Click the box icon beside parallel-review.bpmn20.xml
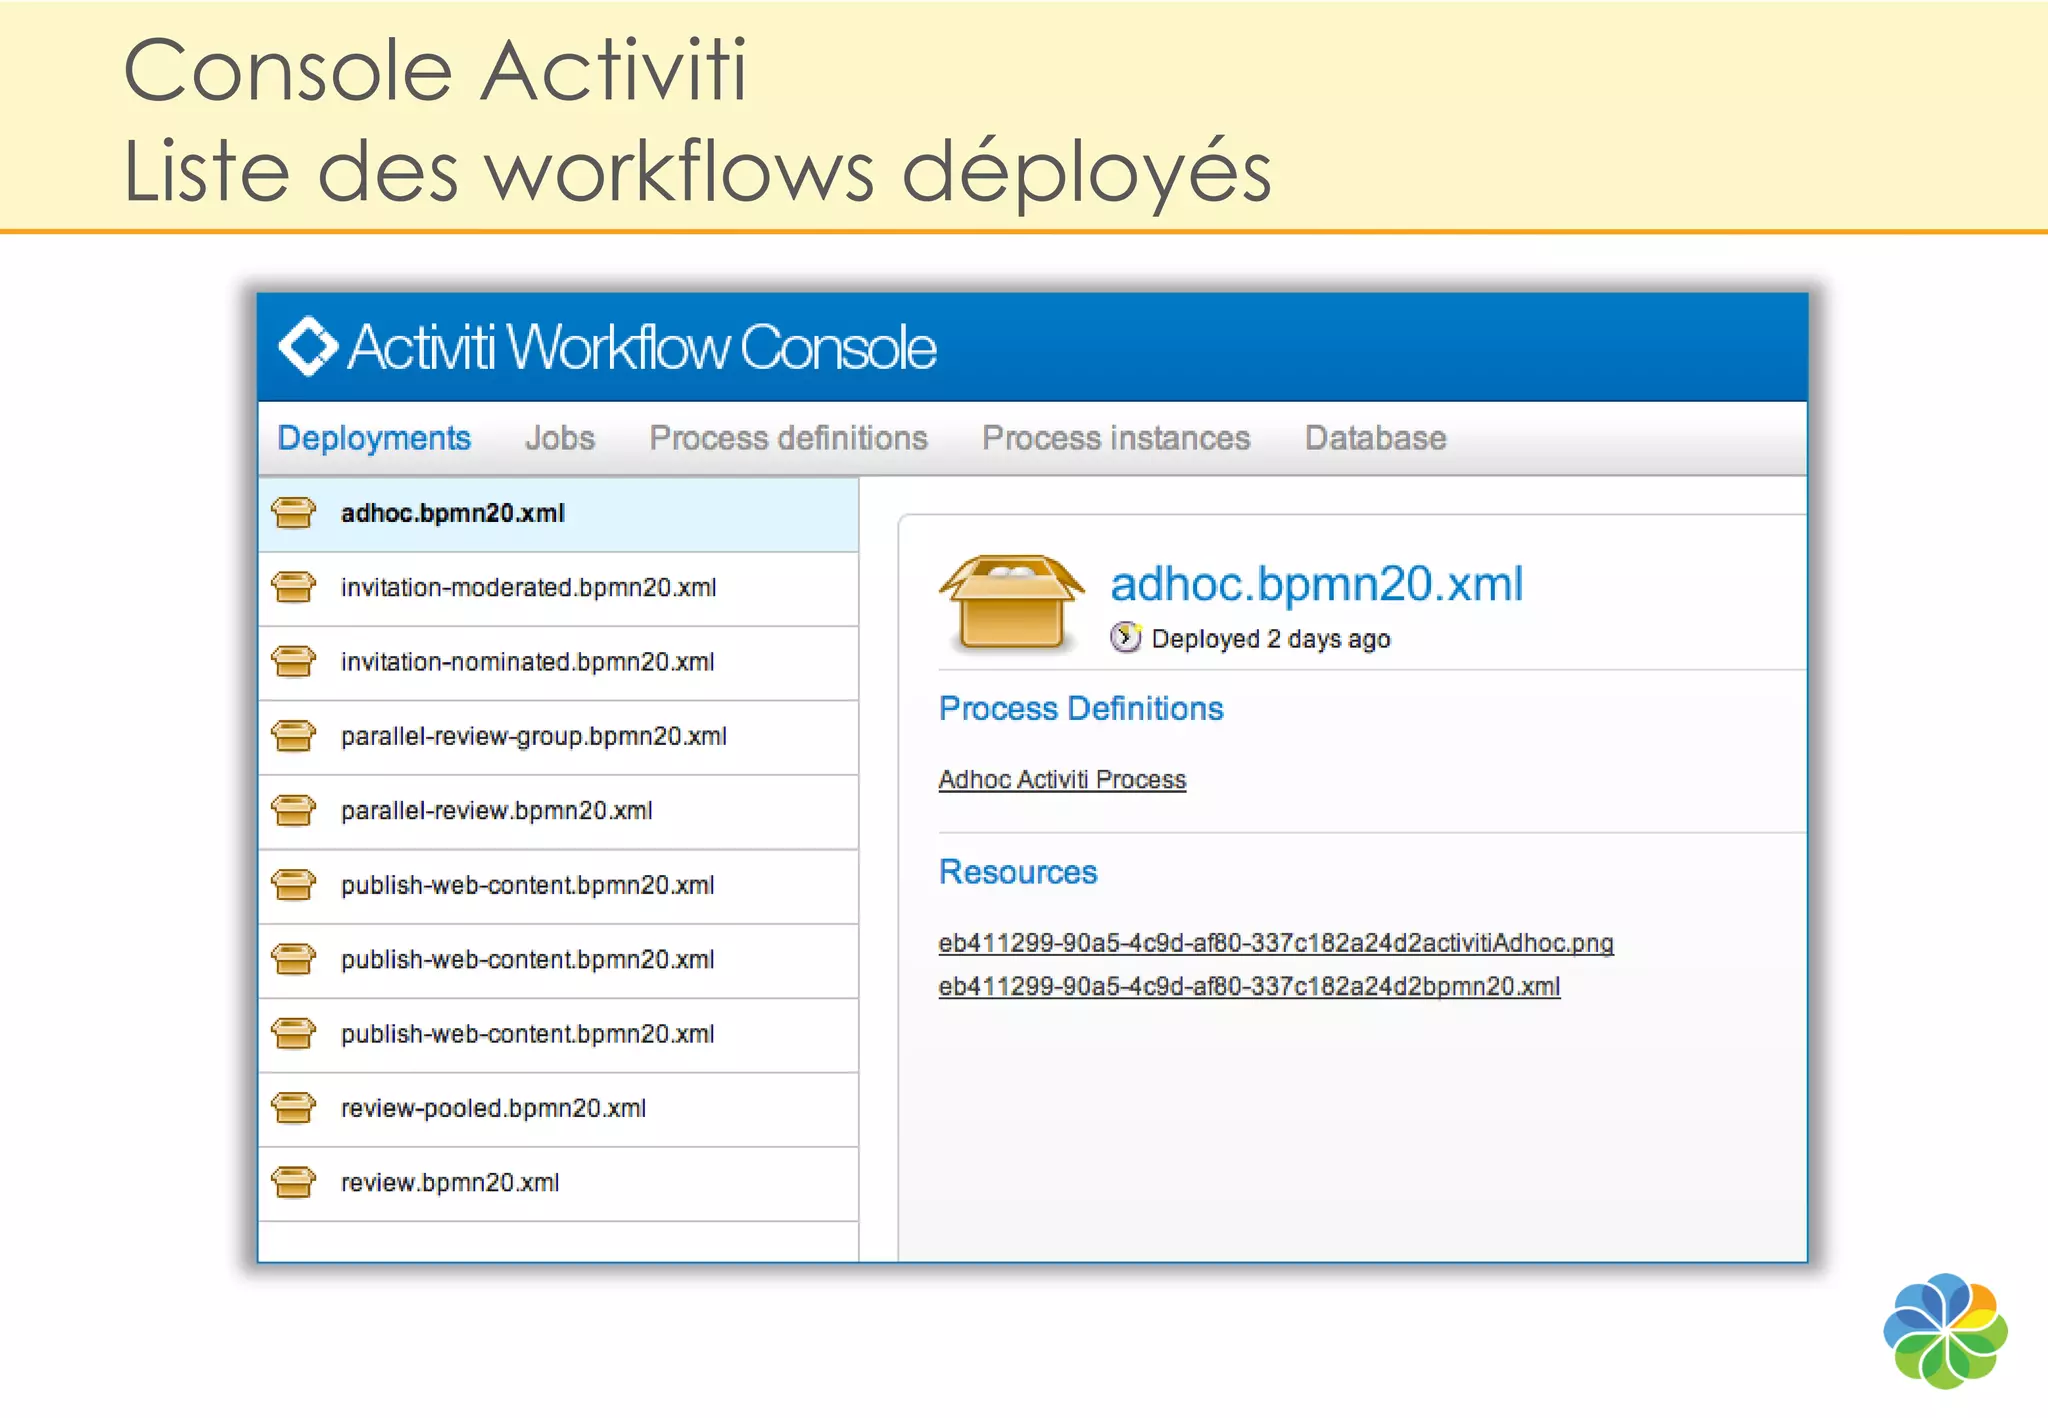This screenshot has height=1418, width=2048. (x=293, y=810)
